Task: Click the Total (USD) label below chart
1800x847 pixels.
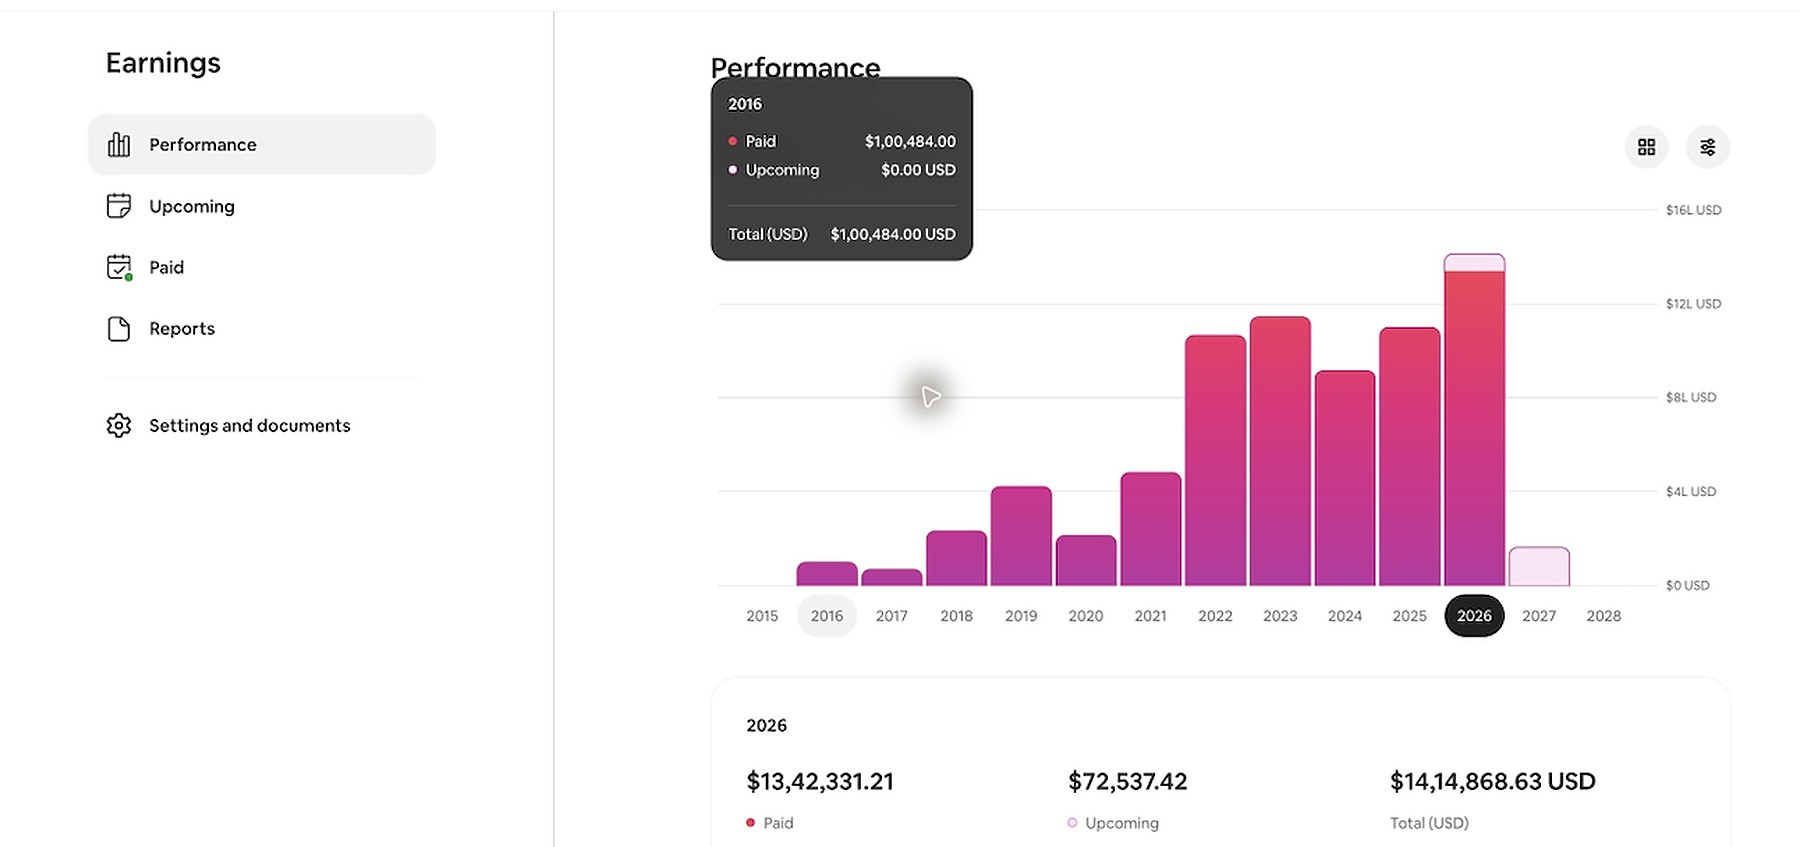Action: point(1429,823)
